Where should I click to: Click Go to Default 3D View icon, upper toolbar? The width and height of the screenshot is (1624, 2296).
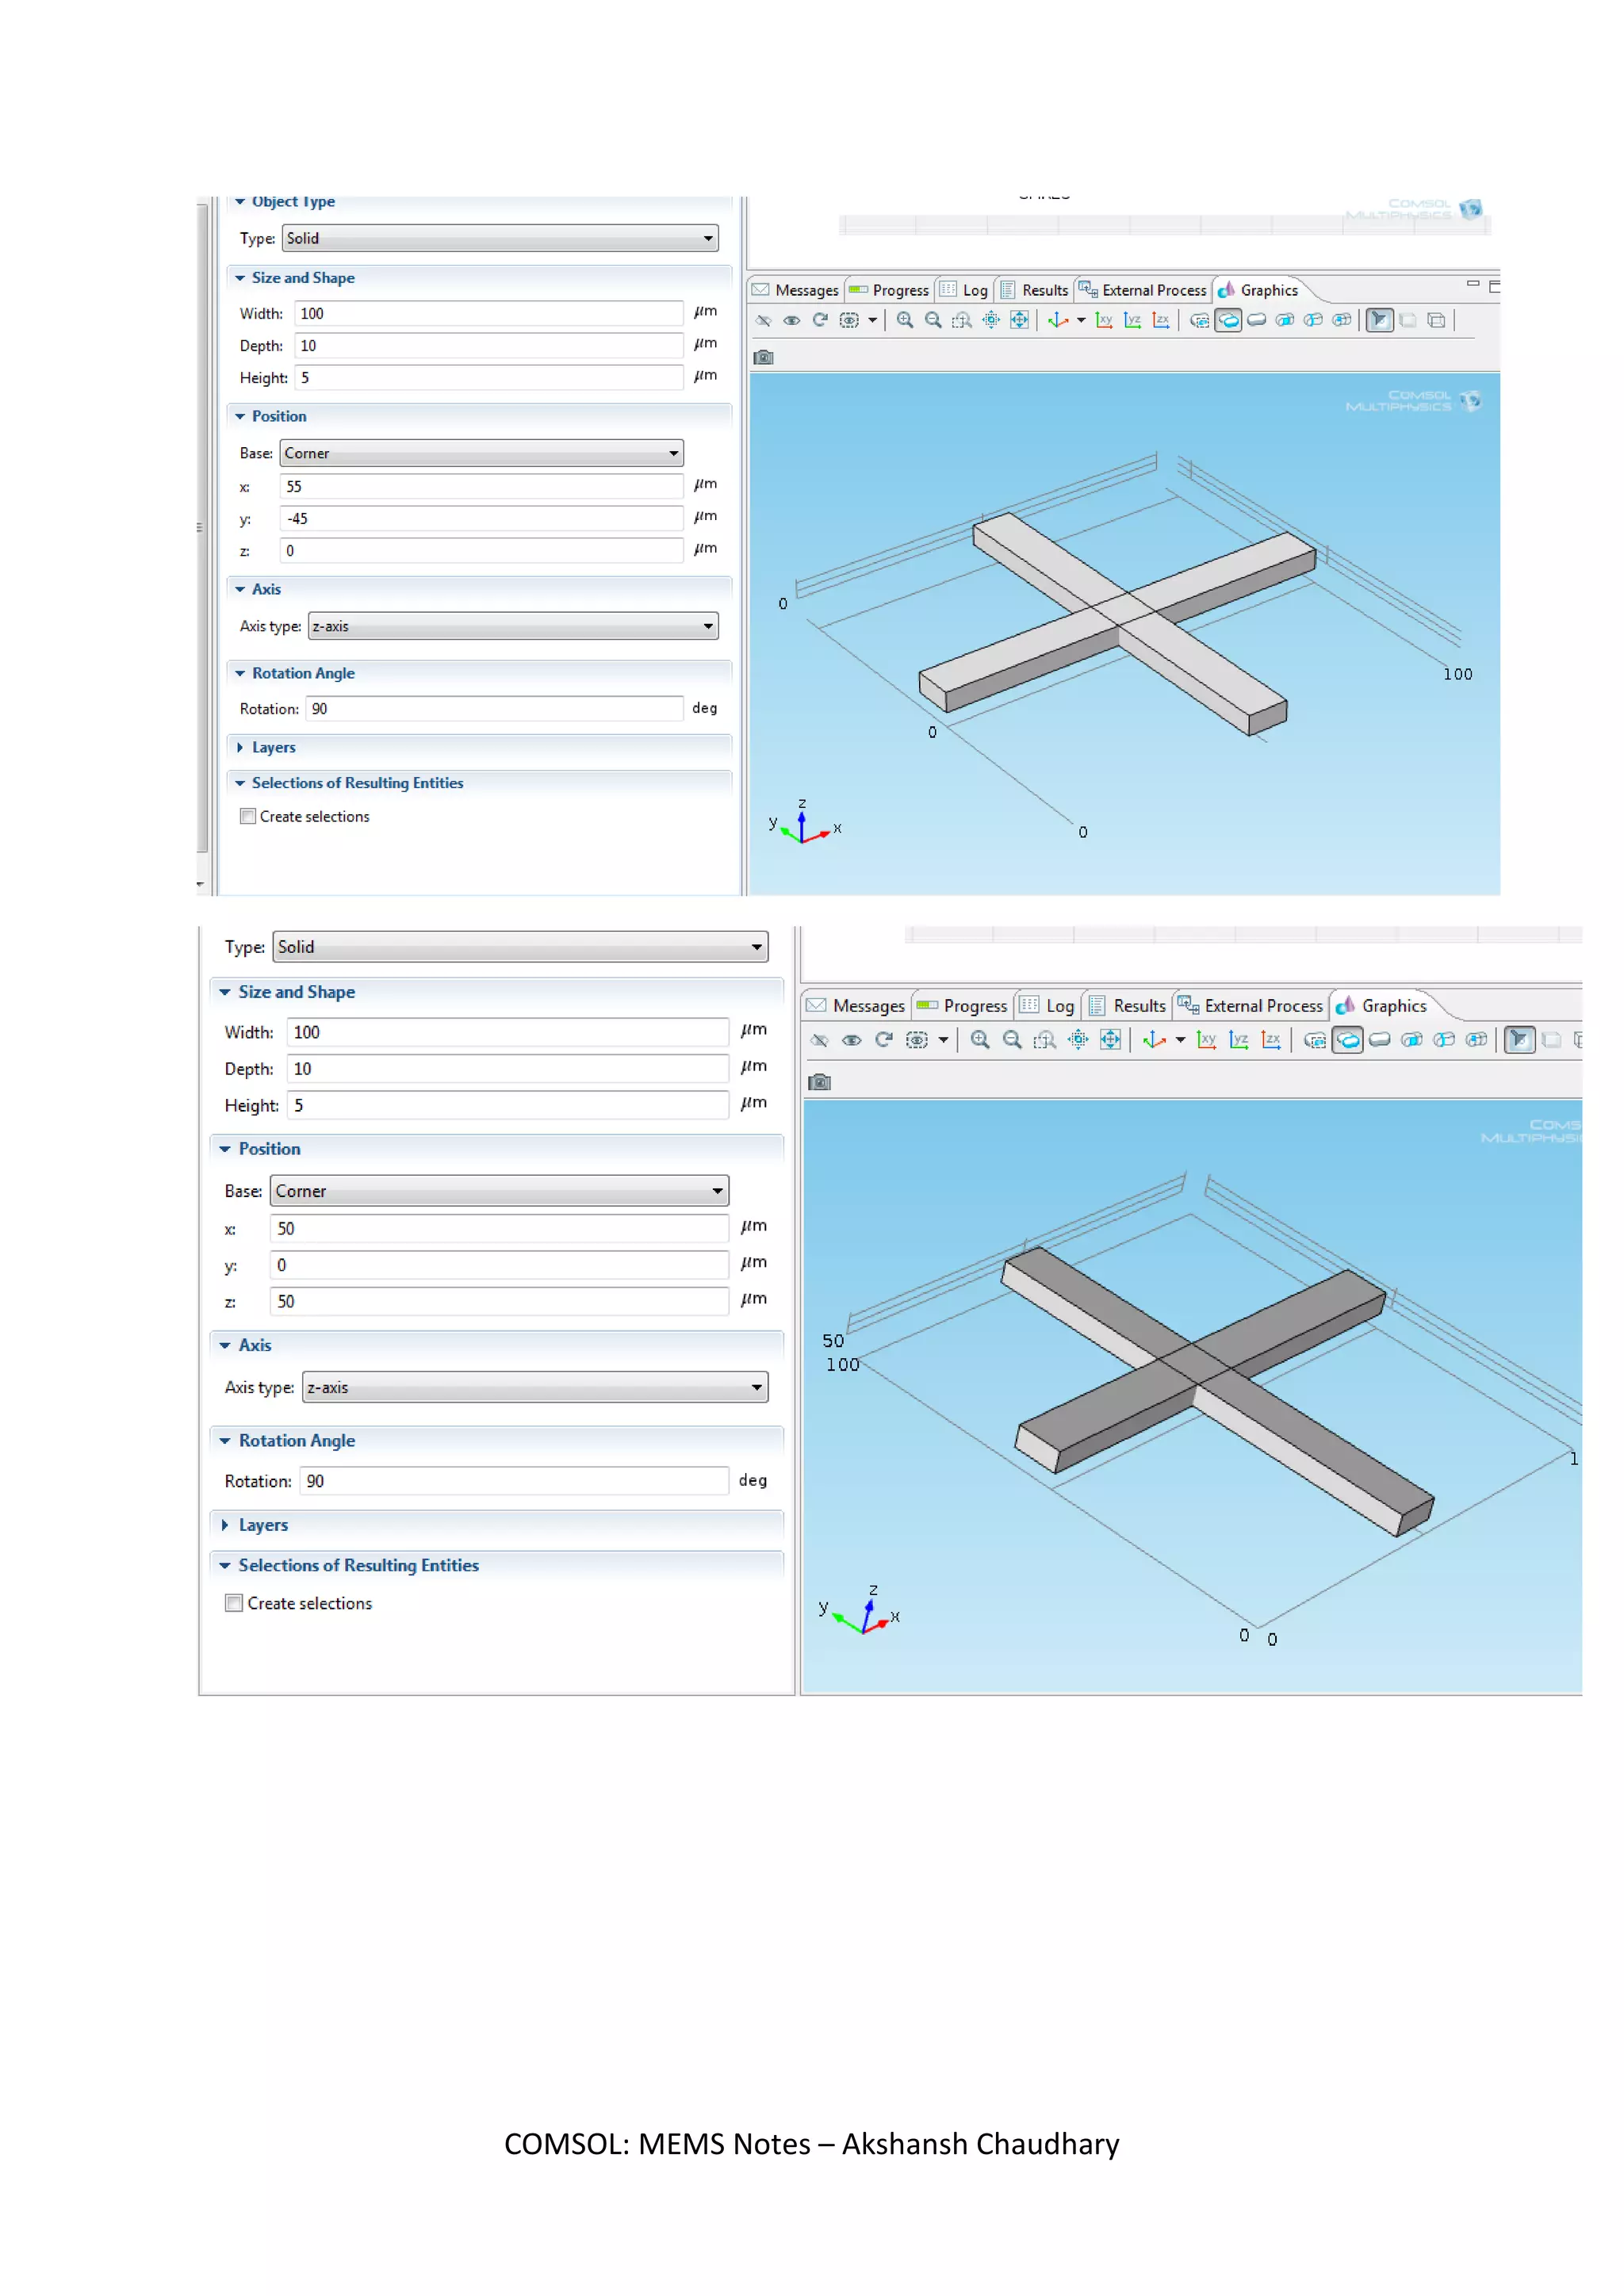coord(1058,320)
